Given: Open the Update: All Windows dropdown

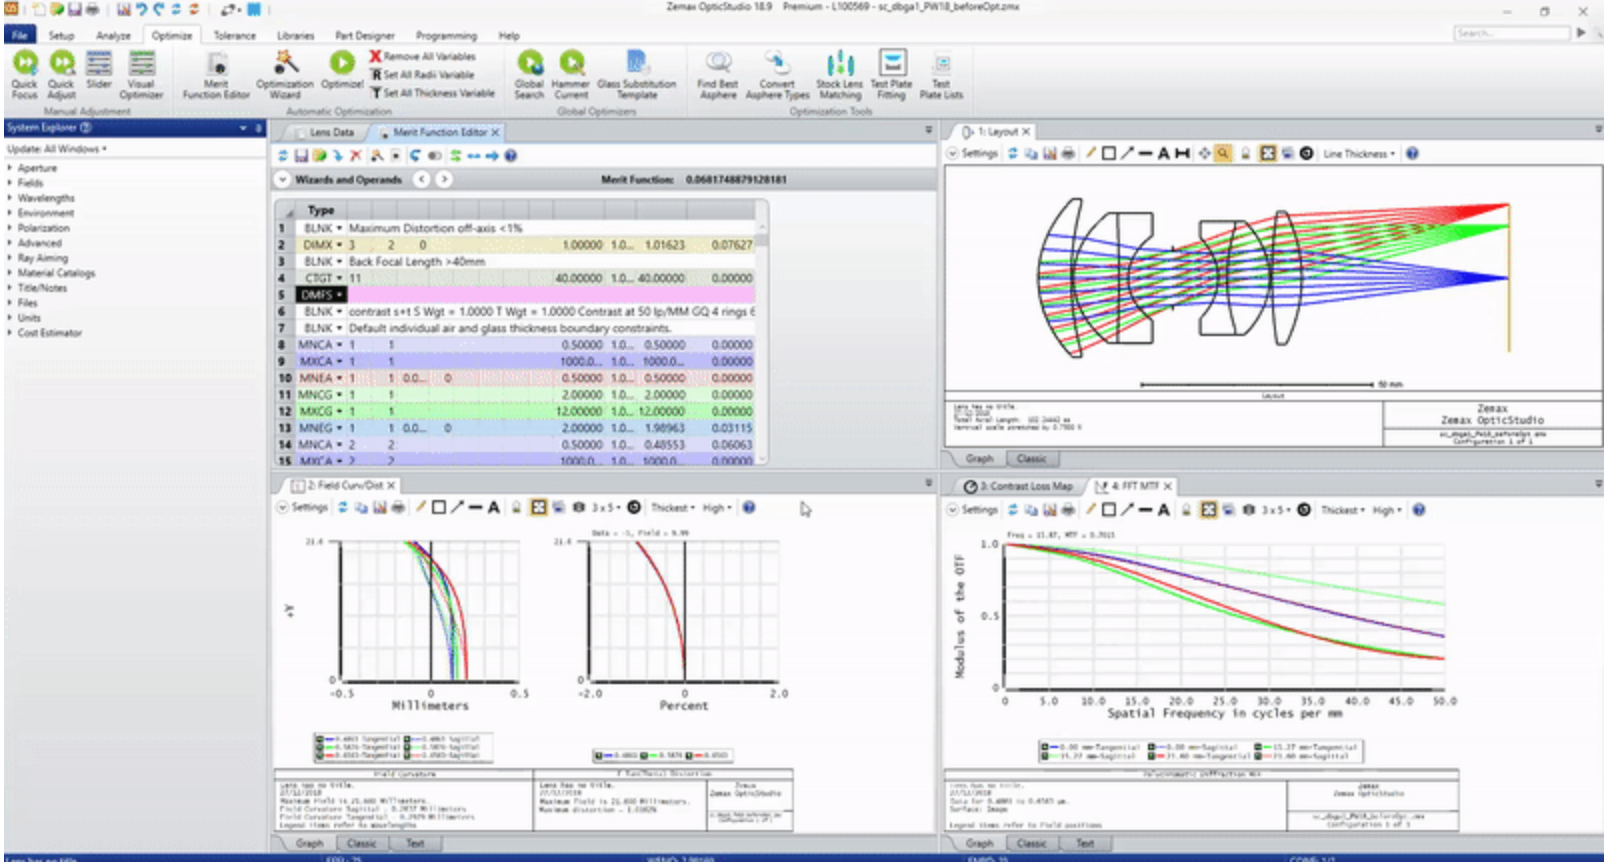Looking at the screenshot, I should 57,149.
